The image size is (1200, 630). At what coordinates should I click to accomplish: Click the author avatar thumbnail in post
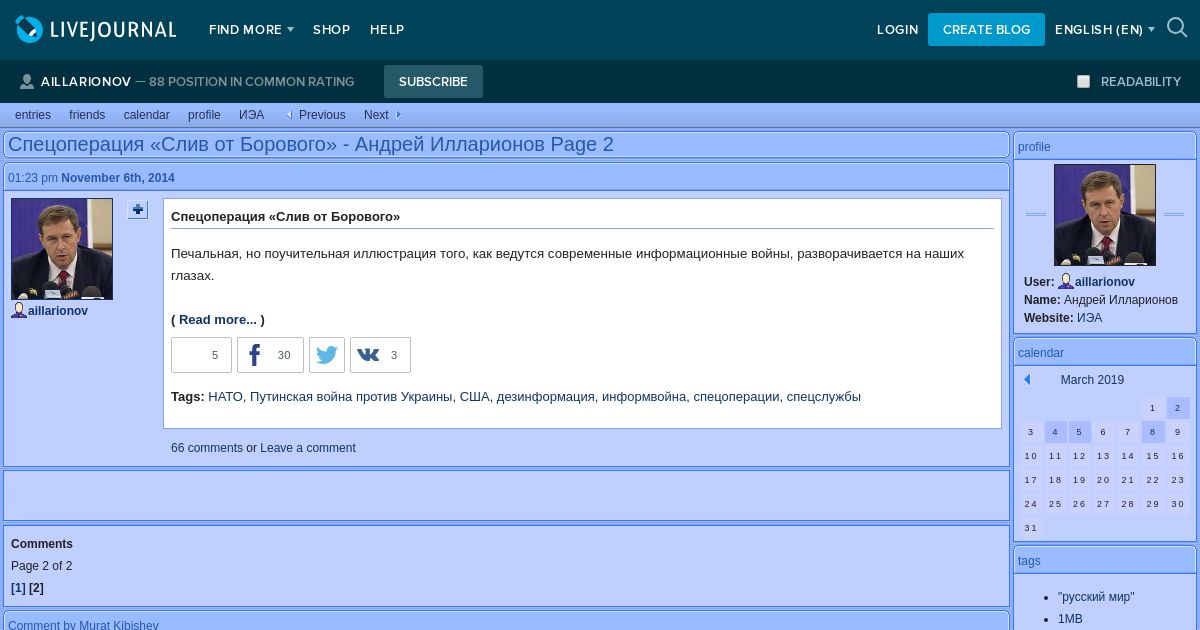[x=62, y=249]
